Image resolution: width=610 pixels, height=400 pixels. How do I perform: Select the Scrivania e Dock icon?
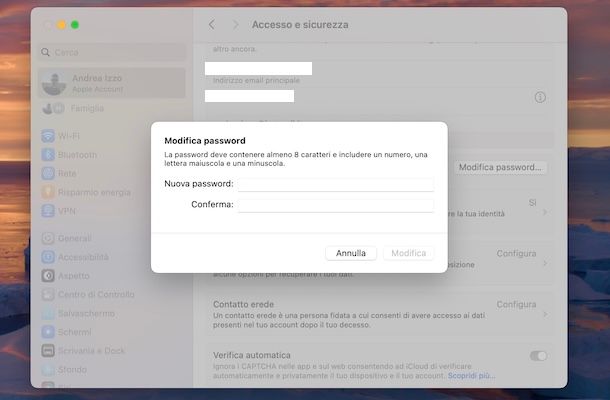[x=48, y=351]
